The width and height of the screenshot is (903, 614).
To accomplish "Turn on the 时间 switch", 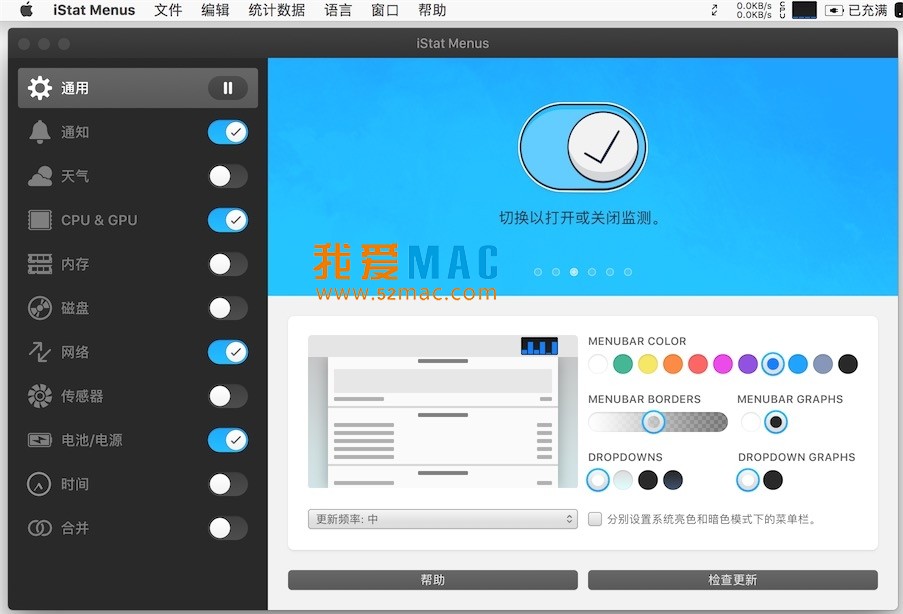I will (228, 484).
